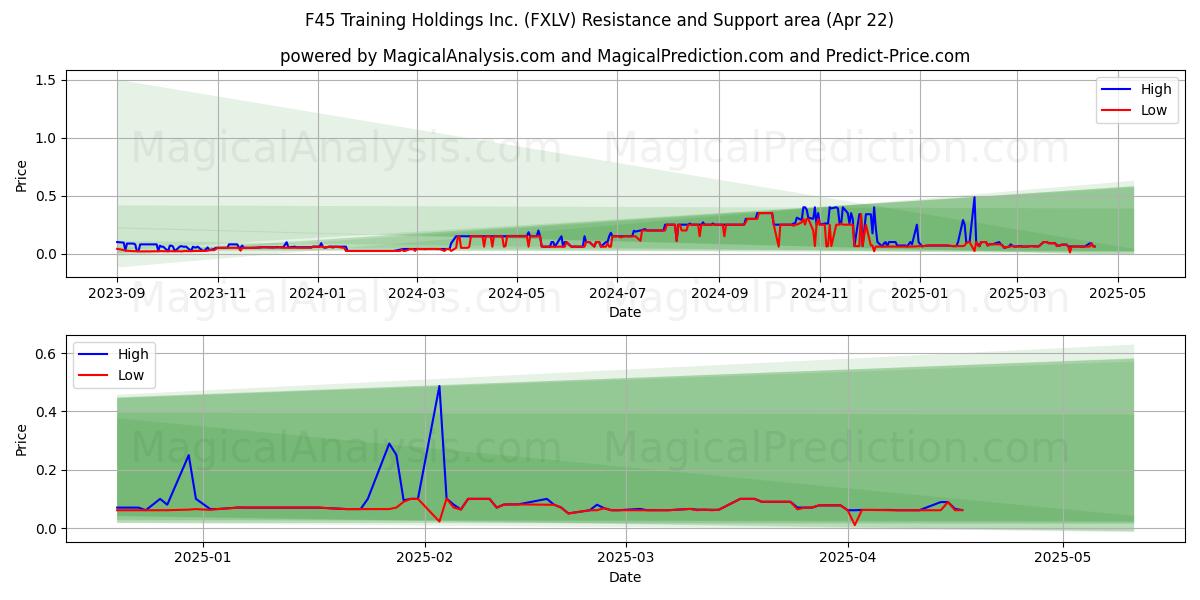This screenshot has height=600, width=1200.
Task: Click 'High' in the bottom chart legend
Action: coord(133,354)
